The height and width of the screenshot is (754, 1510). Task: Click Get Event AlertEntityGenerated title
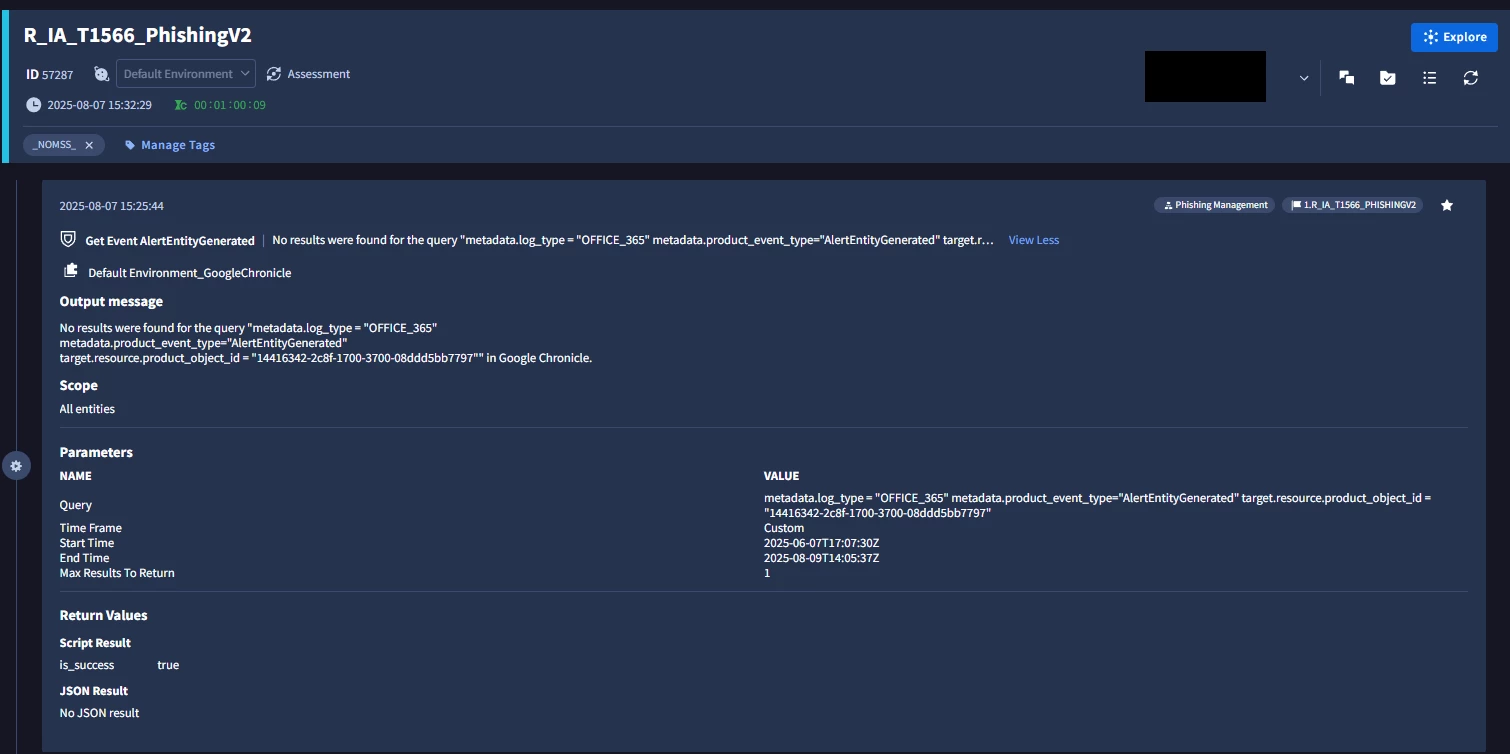coord(170,241)
